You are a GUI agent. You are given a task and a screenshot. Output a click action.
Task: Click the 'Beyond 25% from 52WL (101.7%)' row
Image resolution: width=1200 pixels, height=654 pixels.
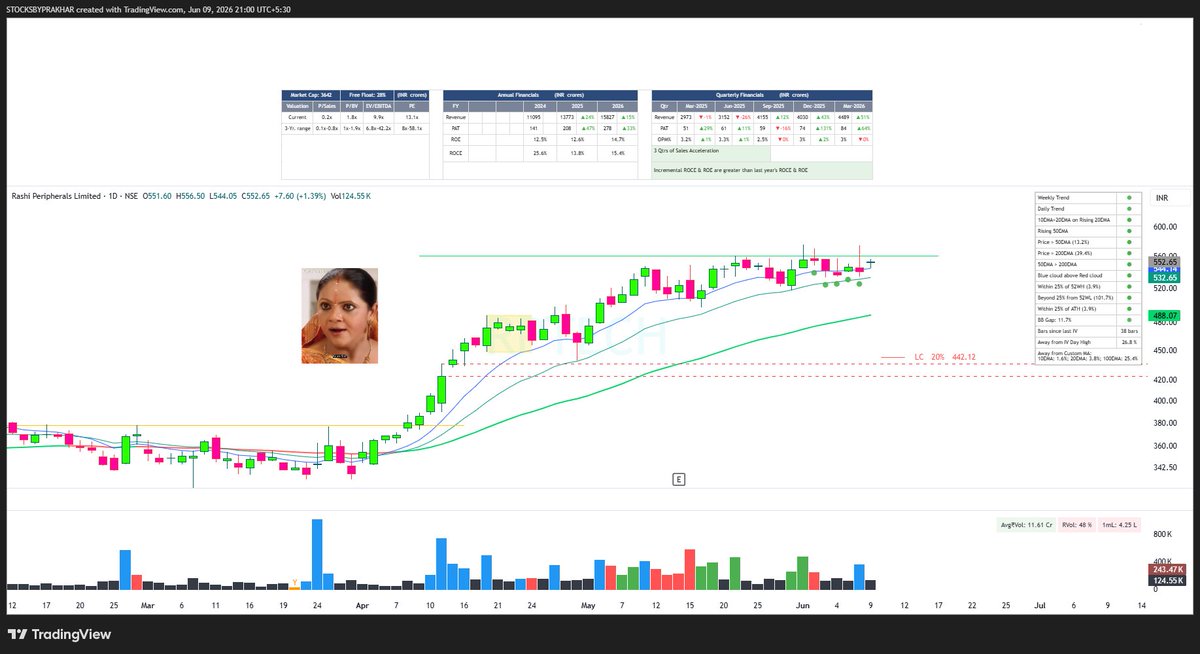point(1088,298)
